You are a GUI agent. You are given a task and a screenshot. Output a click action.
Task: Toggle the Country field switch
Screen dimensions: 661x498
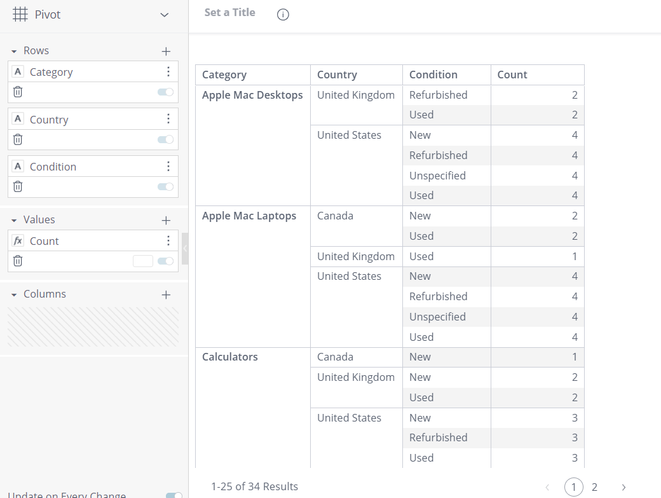pos(165,139)
